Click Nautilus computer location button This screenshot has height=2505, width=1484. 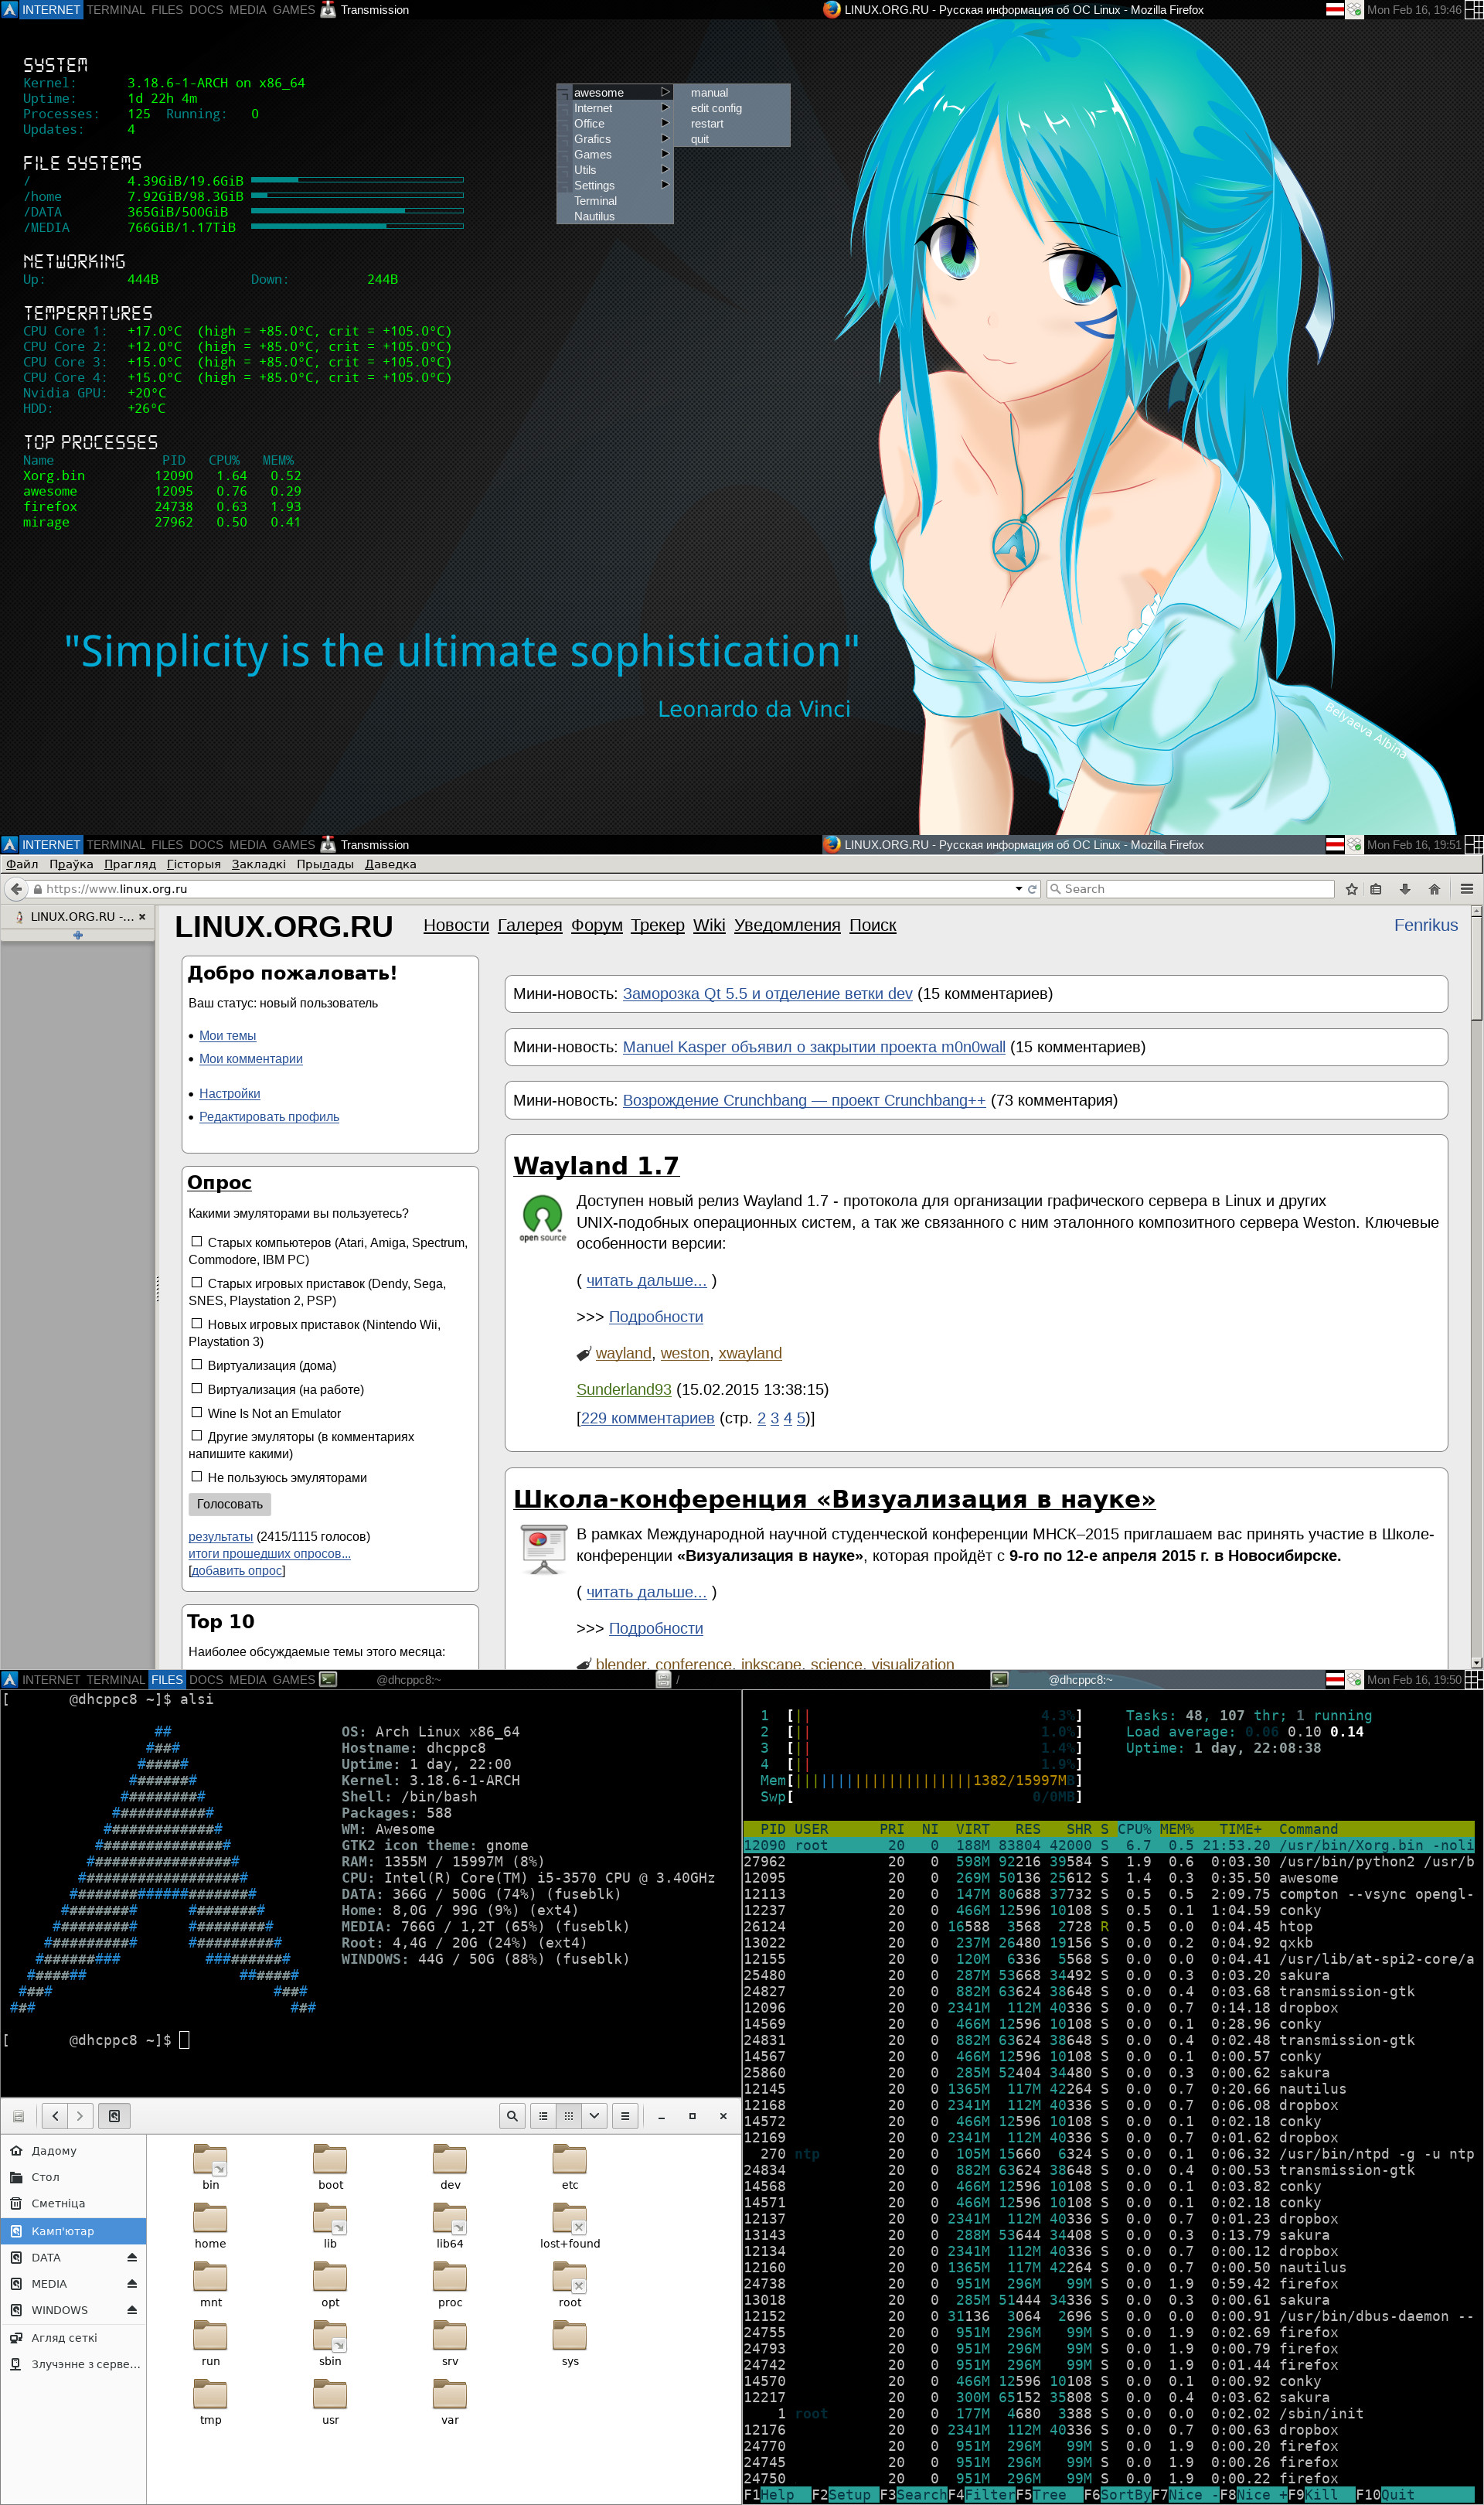[x=114, y=2115]
